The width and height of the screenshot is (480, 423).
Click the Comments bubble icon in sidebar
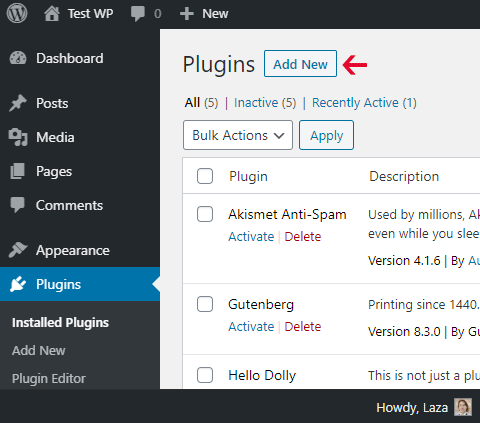tap(18, 205)
